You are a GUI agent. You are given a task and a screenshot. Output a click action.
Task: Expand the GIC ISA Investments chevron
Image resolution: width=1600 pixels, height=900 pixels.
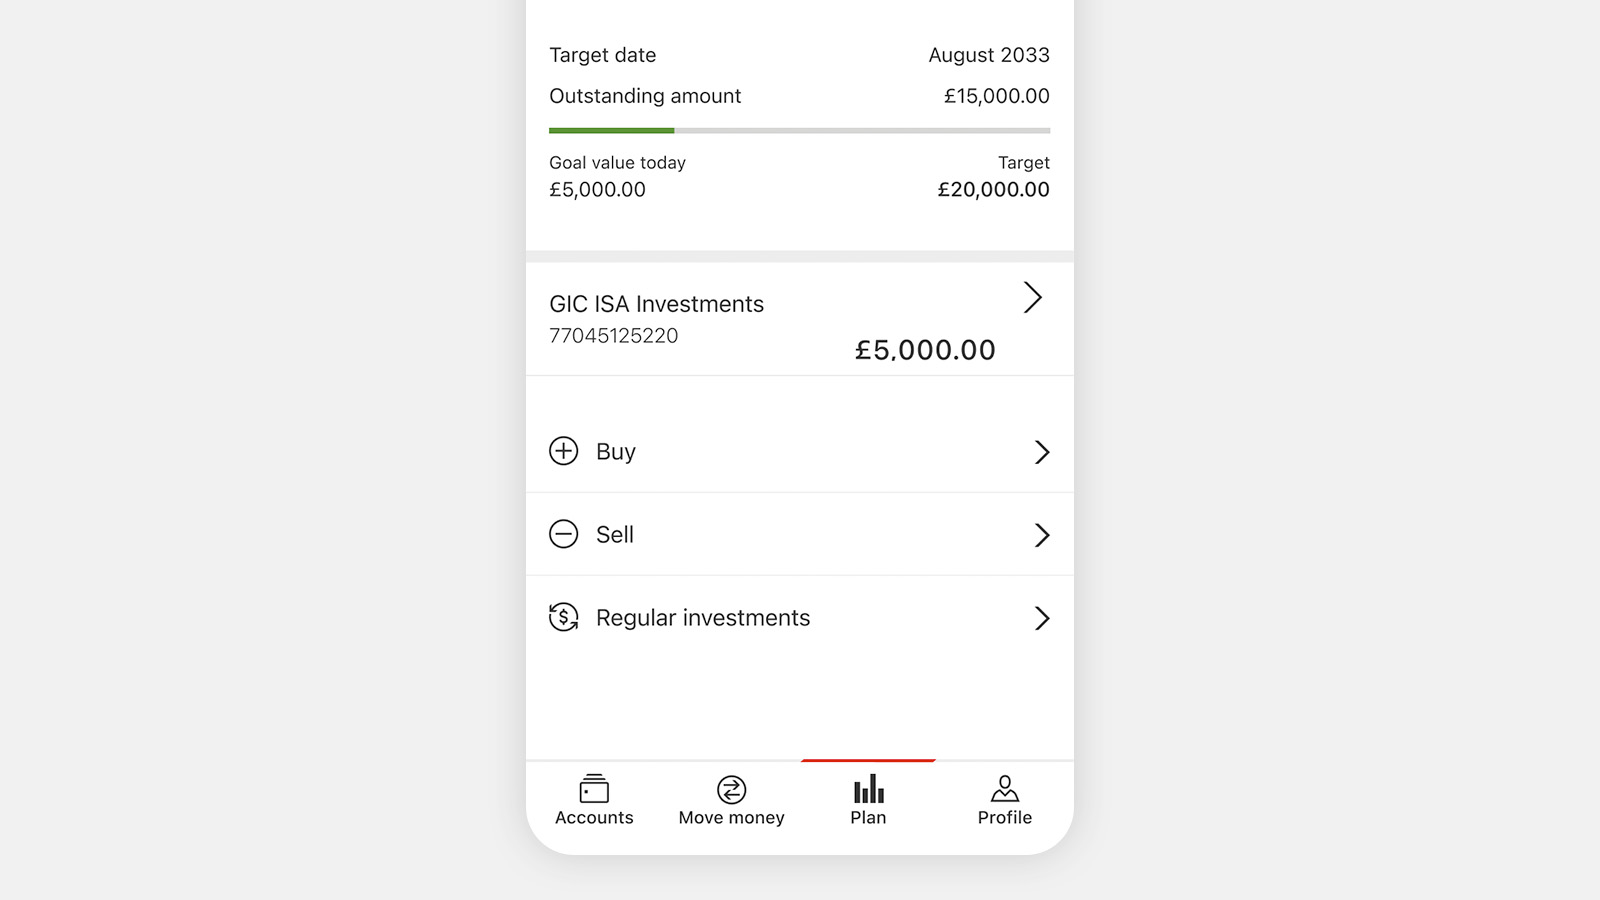click(x=1033, y=297)
